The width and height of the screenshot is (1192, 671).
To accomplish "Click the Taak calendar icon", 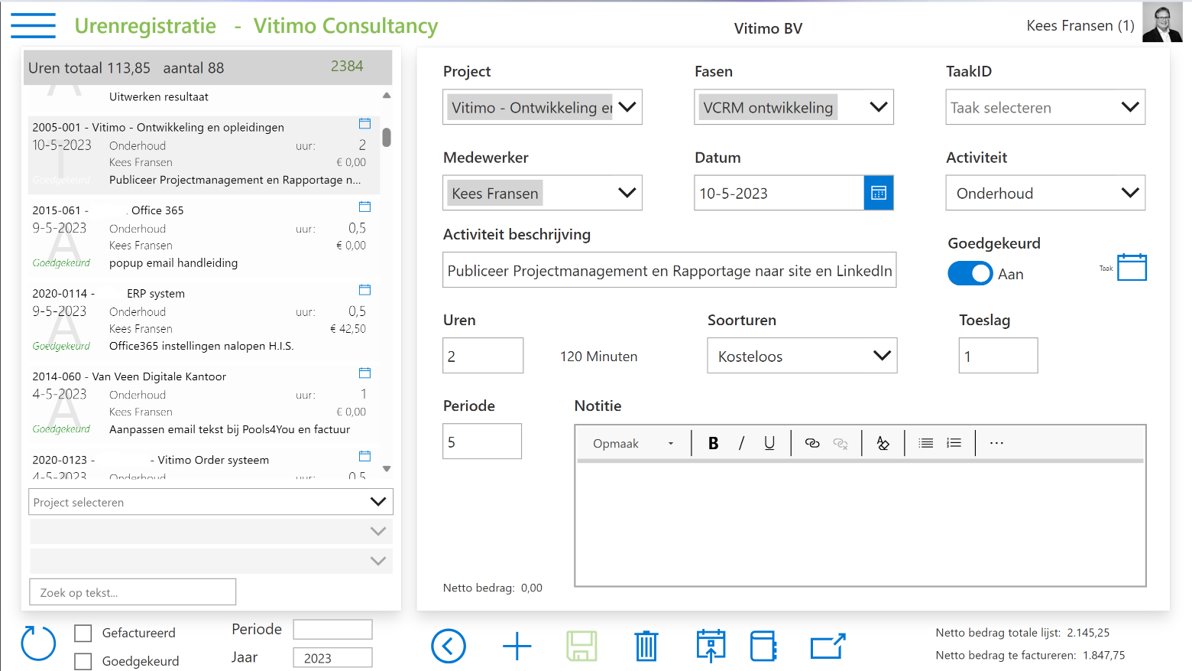I will (1131, 267).
